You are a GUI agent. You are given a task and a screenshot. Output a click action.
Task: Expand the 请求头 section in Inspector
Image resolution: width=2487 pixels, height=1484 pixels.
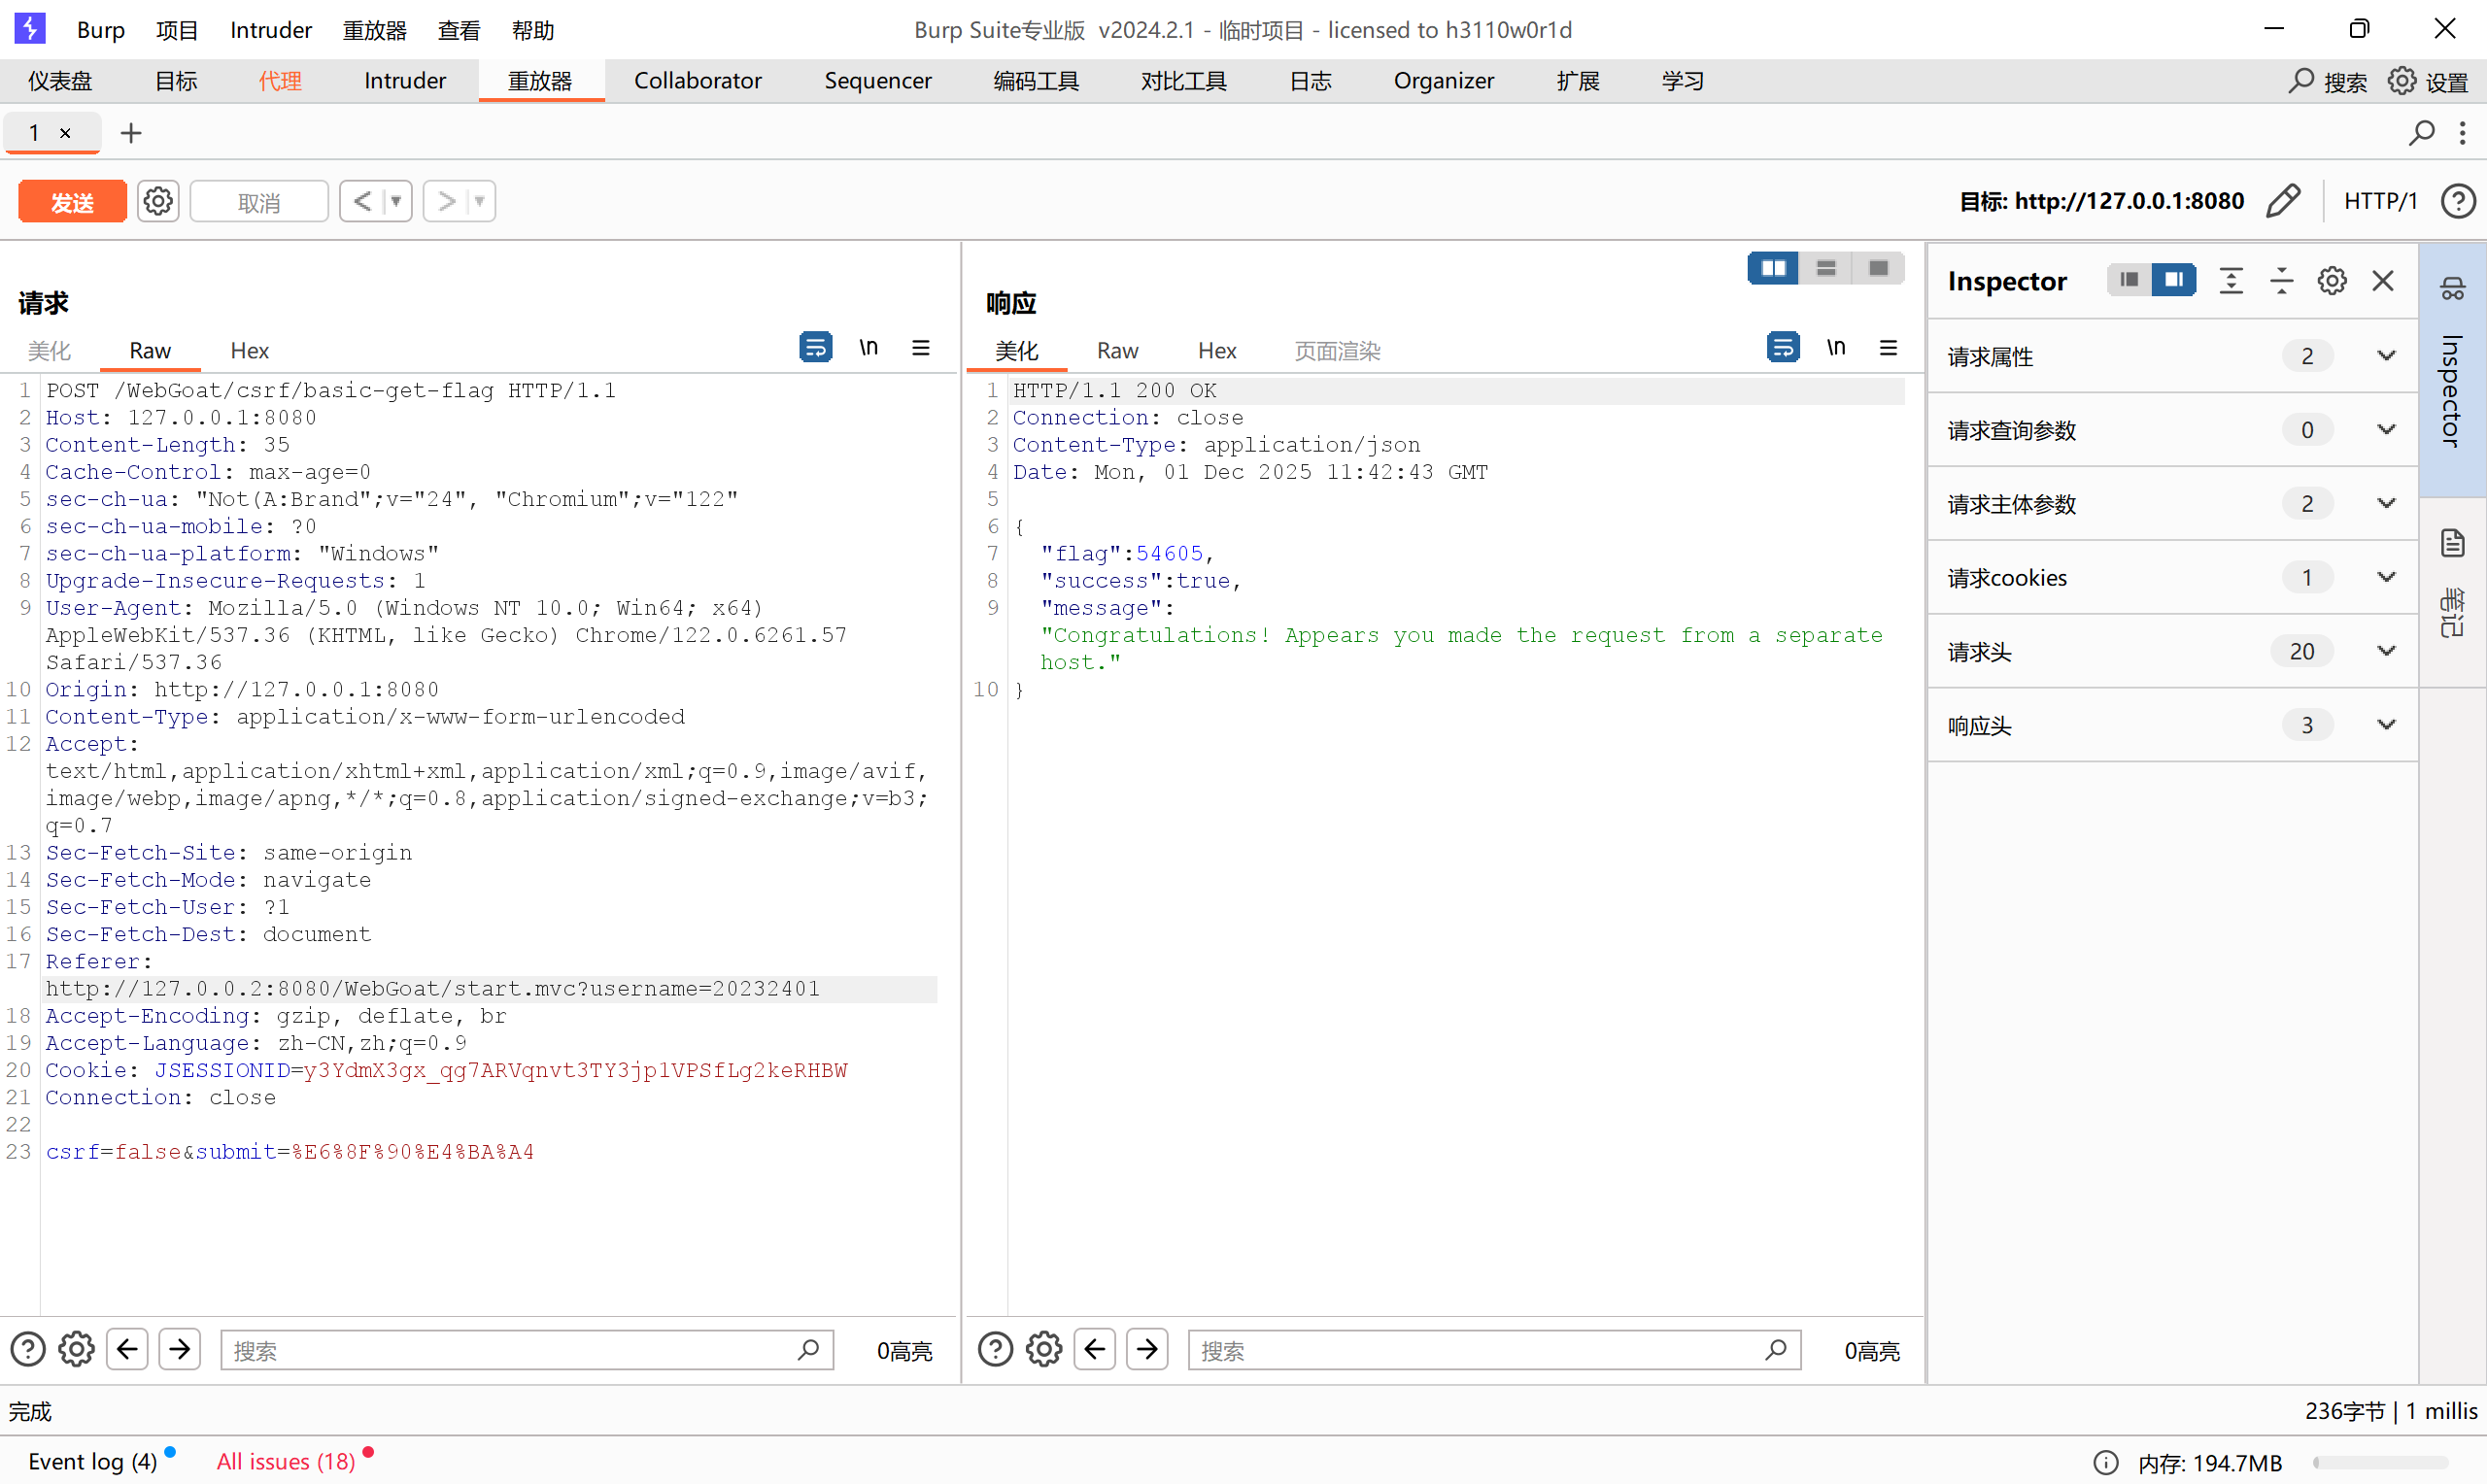point(2386,651)
